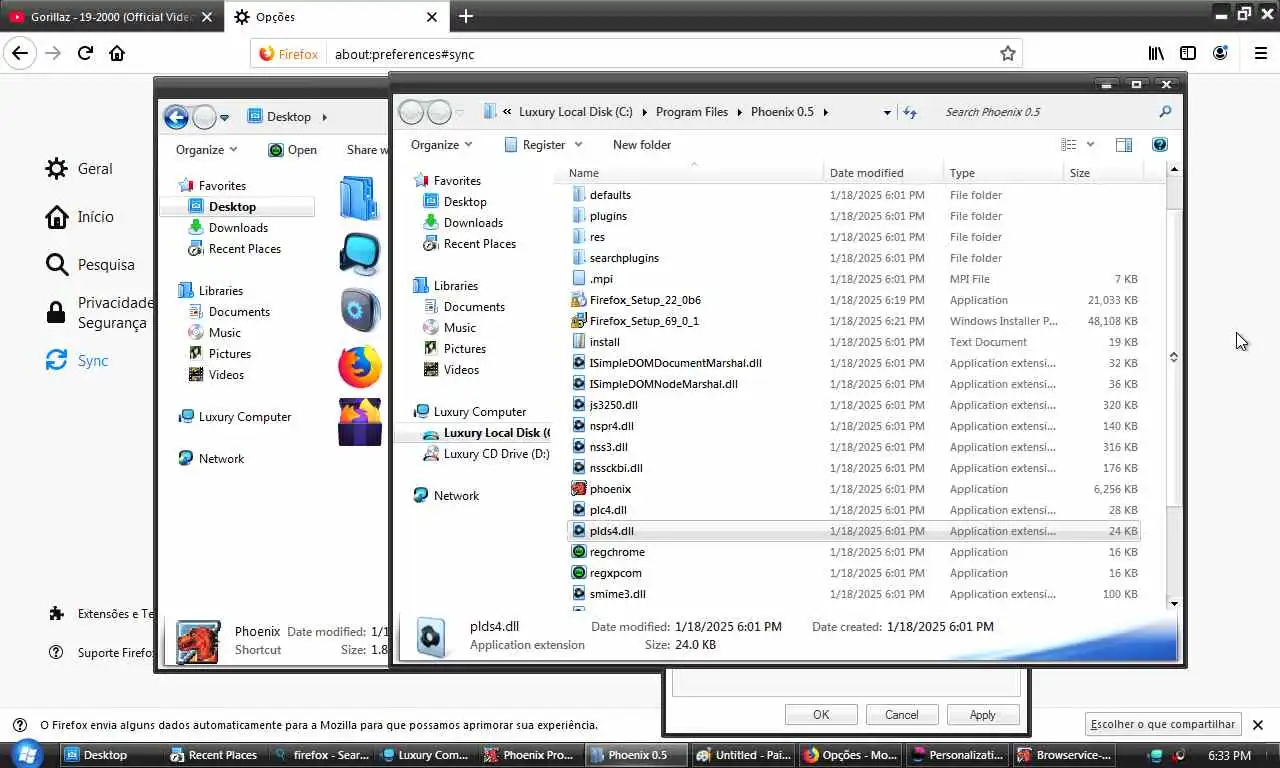This screenshot has height=768, width=1280.
Task: Dismiss the Firefox data notification bar
Action: (x=1258, y=724)
